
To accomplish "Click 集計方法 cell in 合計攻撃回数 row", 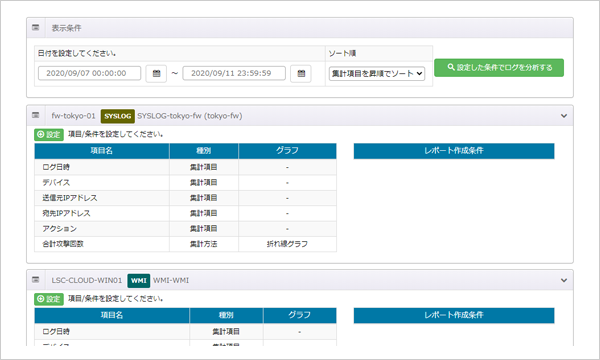I will pyautogui.click(x=204, y=244).
